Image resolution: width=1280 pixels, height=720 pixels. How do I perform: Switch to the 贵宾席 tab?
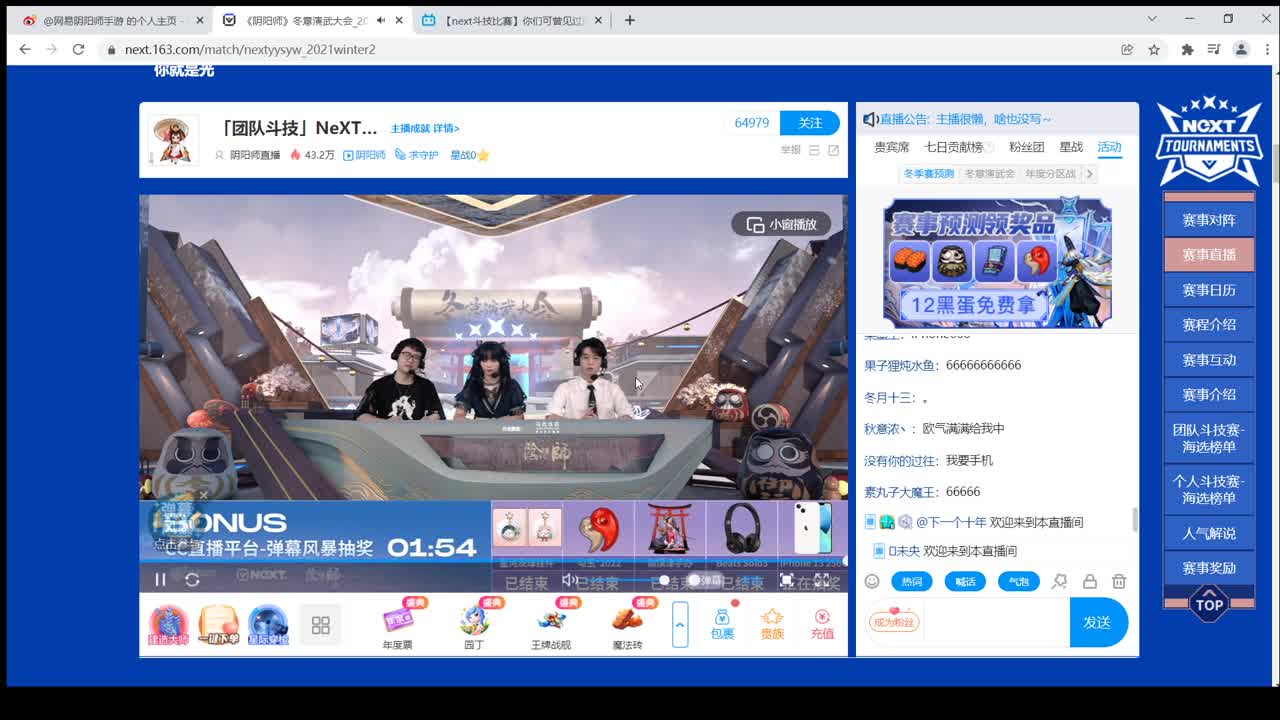pos(892,147)
